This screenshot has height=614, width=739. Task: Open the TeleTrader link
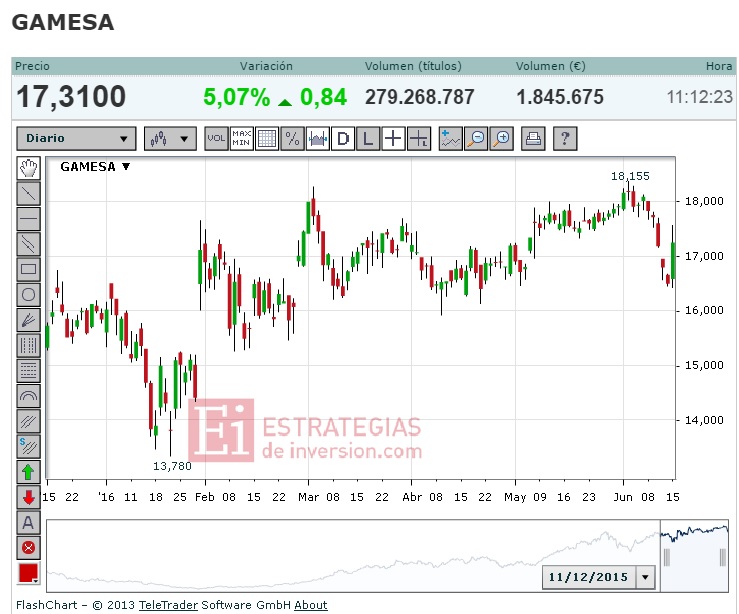tap(168, 605)
